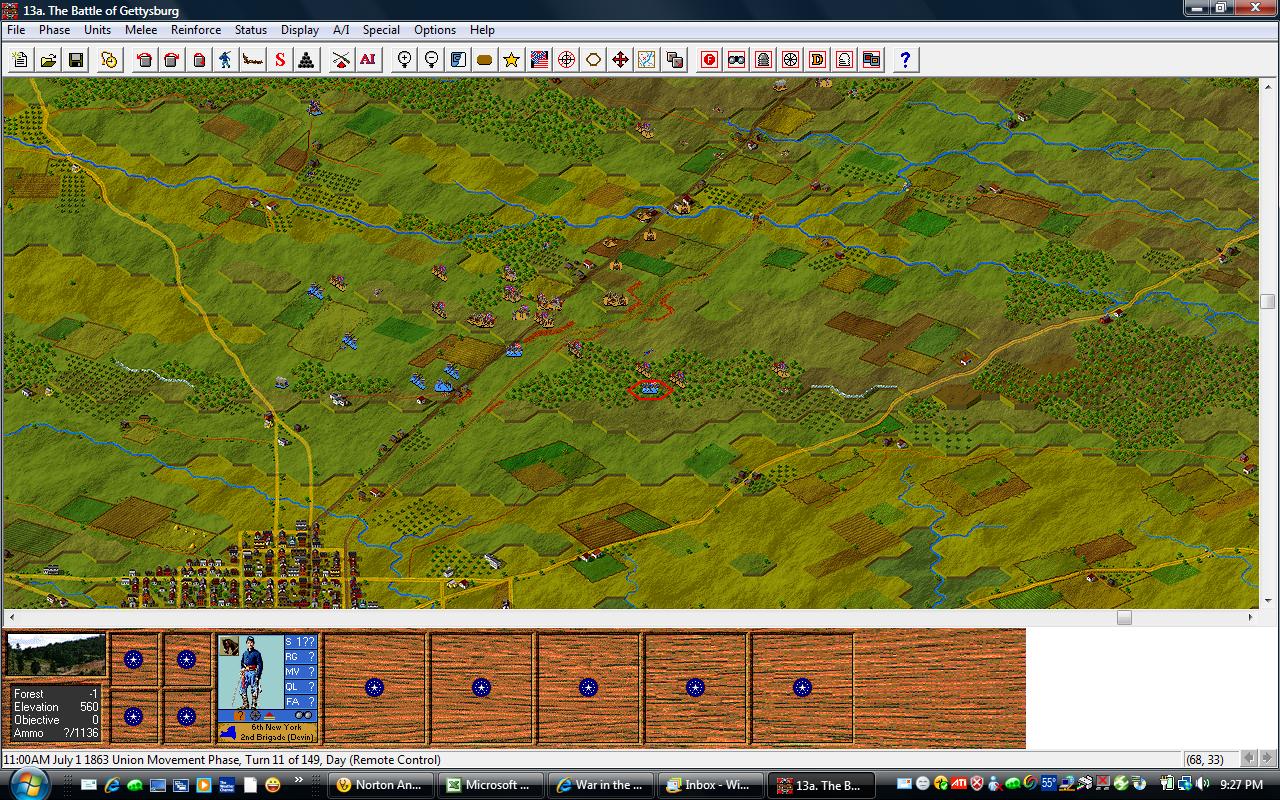
Task: Click the binoculars toolbar icon
Action: tap(737, 60)
